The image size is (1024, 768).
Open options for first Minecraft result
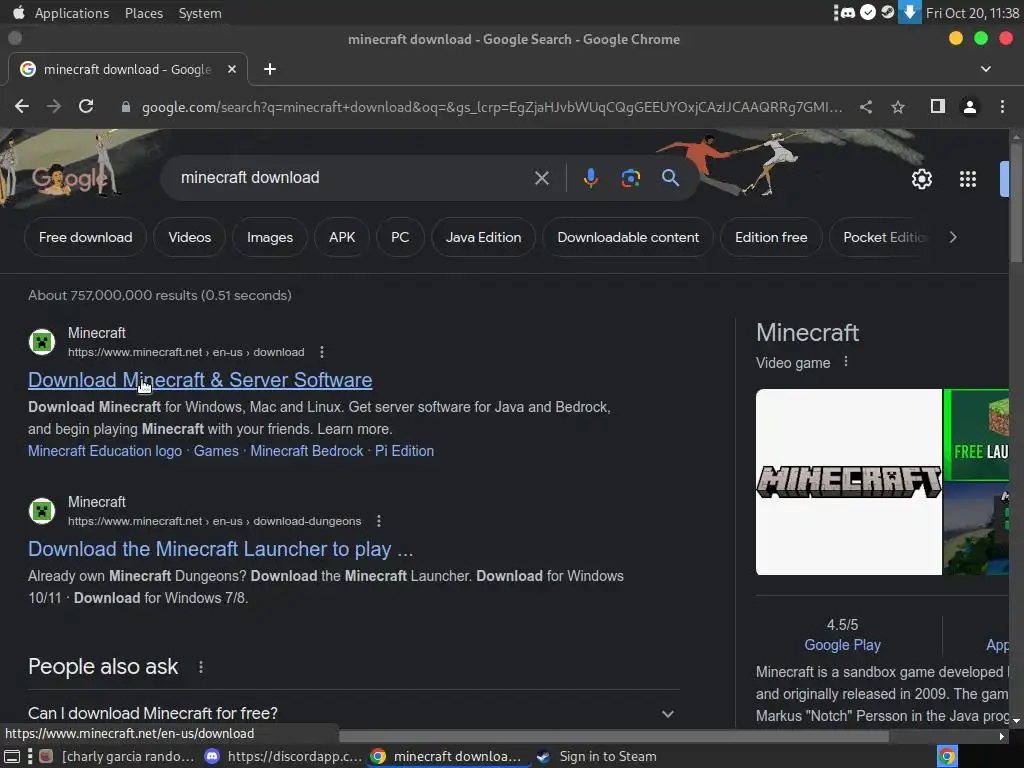322,352
